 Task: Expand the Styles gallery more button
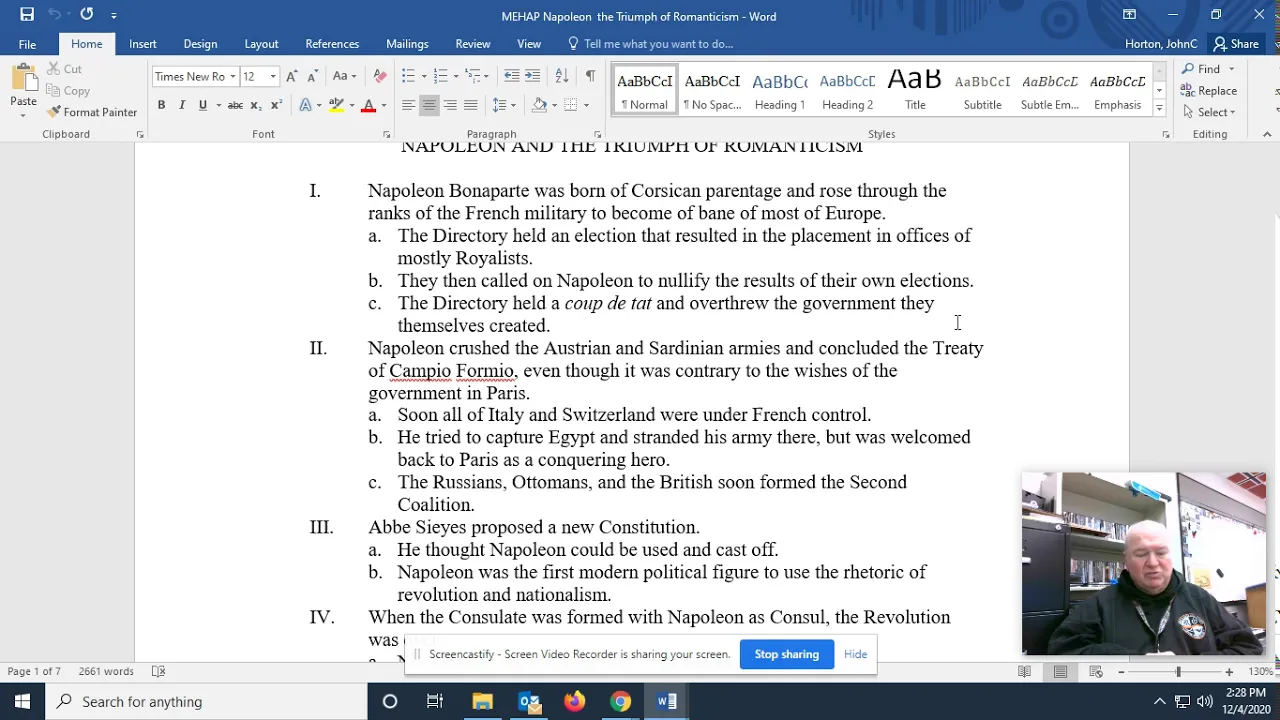point(1159,107)
